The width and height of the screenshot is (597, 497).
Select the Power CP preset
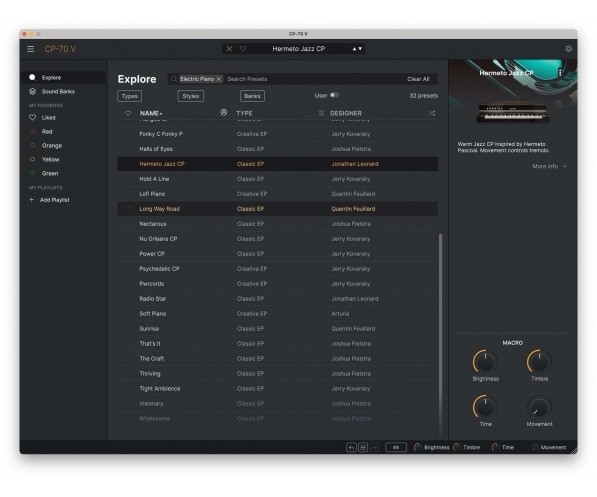pyautogui.click(x=278, y=254)
